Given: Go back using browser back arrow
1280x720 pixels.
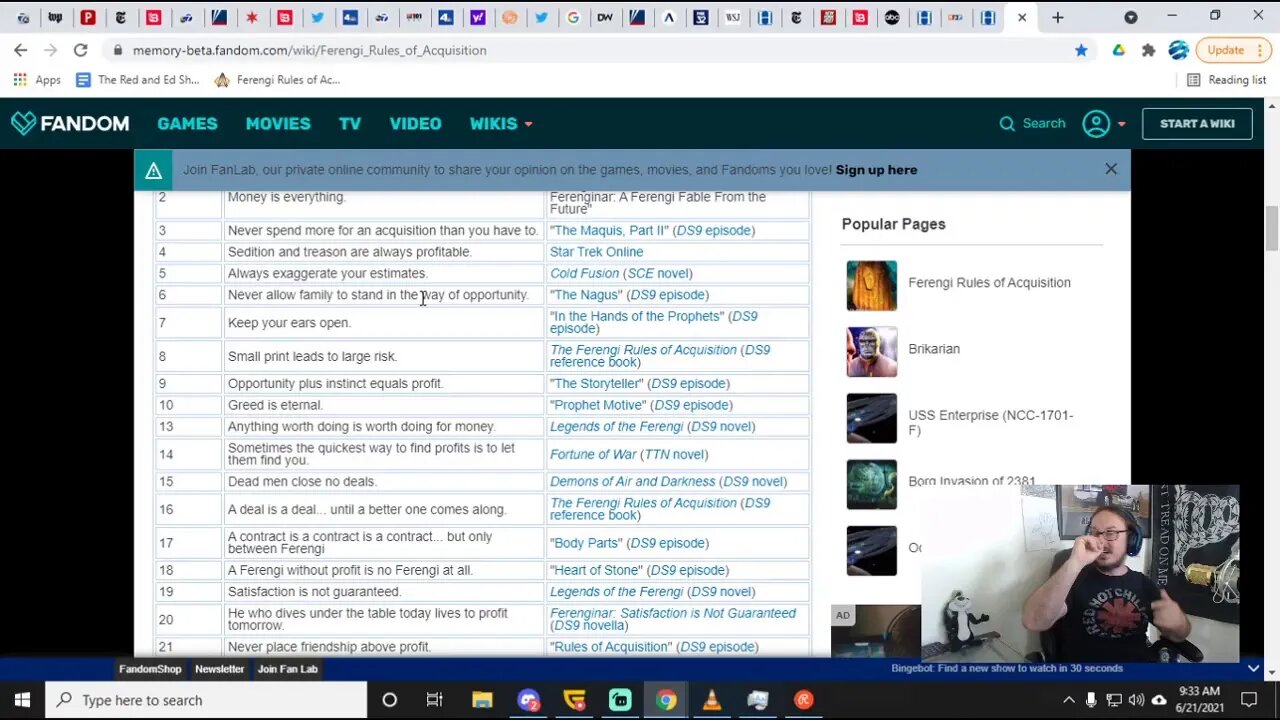Looking at the screenshot, I should pos(21,50).
